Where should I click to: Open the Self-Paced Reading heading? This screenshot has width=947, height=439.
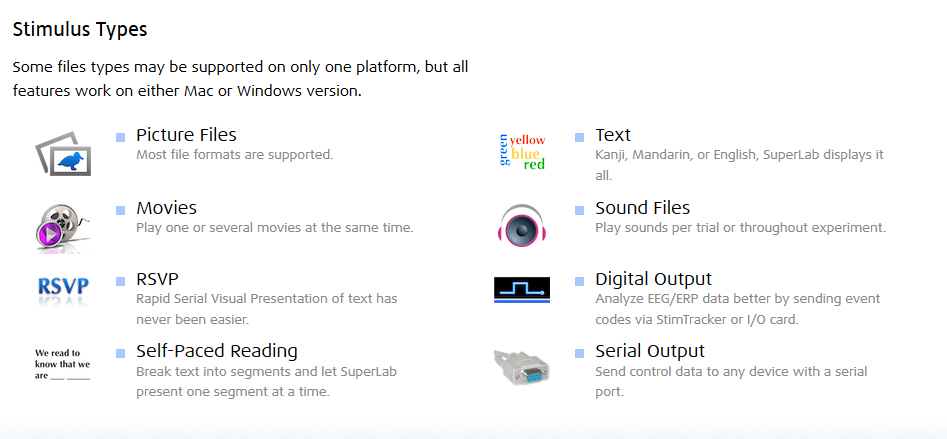click(216, 351)
